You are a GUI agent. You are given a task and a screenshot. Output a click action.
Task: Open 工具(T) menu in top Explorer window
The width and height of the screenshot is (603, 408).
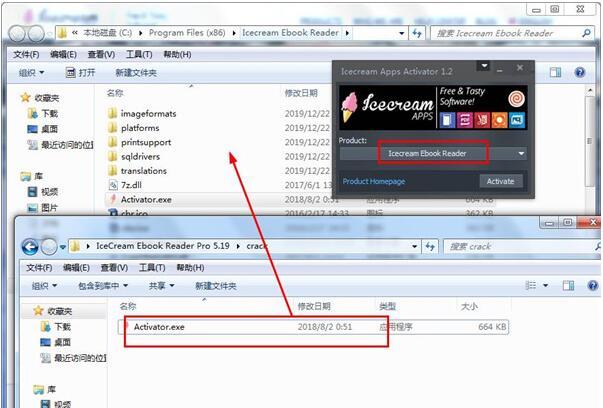click(139, 55)
